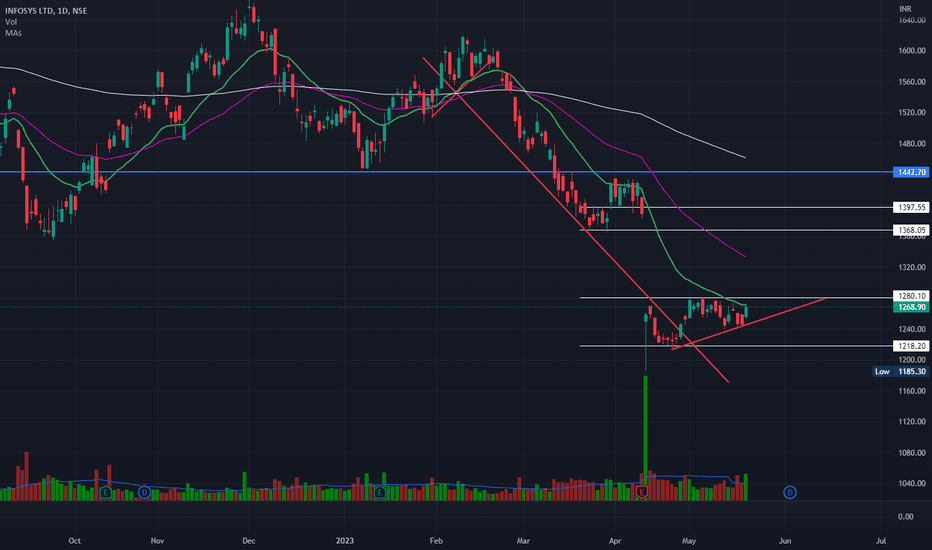
Task: Click the 1080.00 price axis label
Action: click(x=912, y=453)
